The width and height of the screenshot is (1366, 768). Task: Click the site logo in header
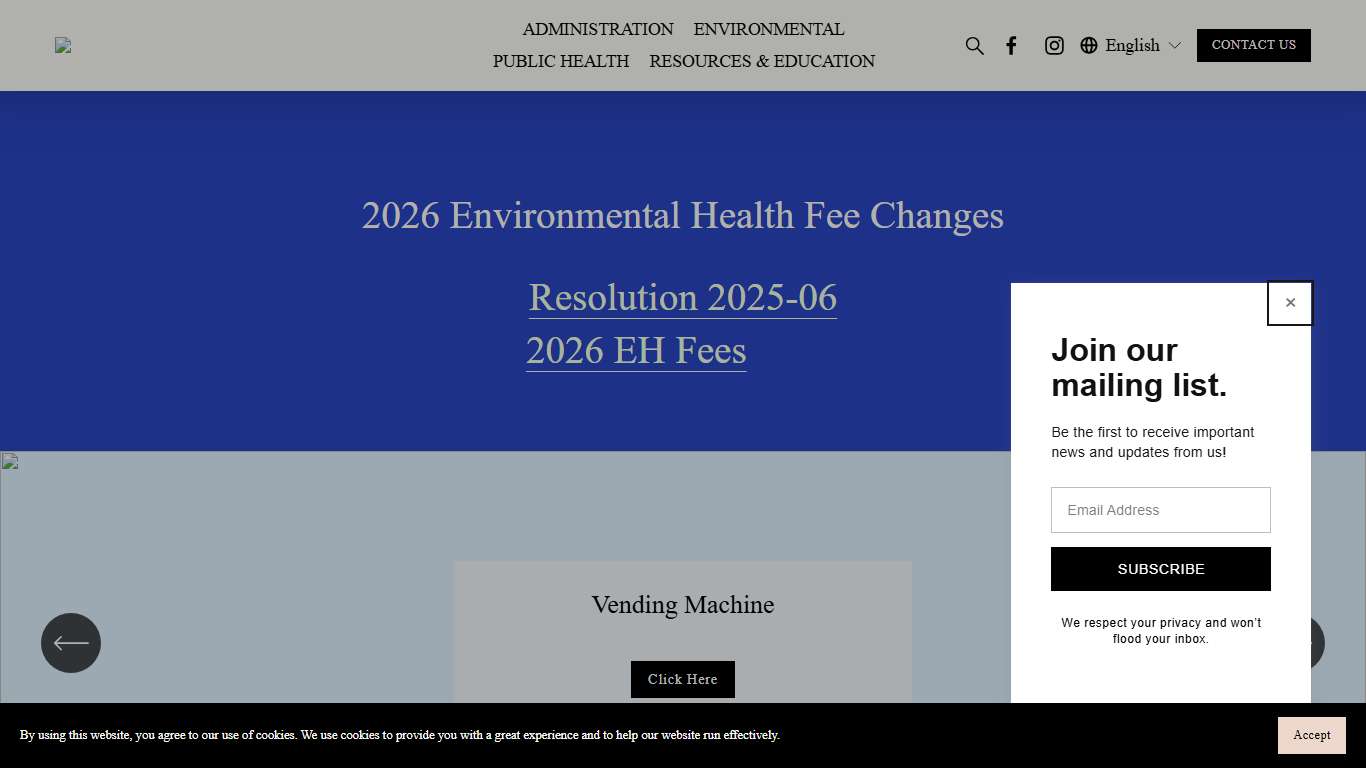click(63, 45)
